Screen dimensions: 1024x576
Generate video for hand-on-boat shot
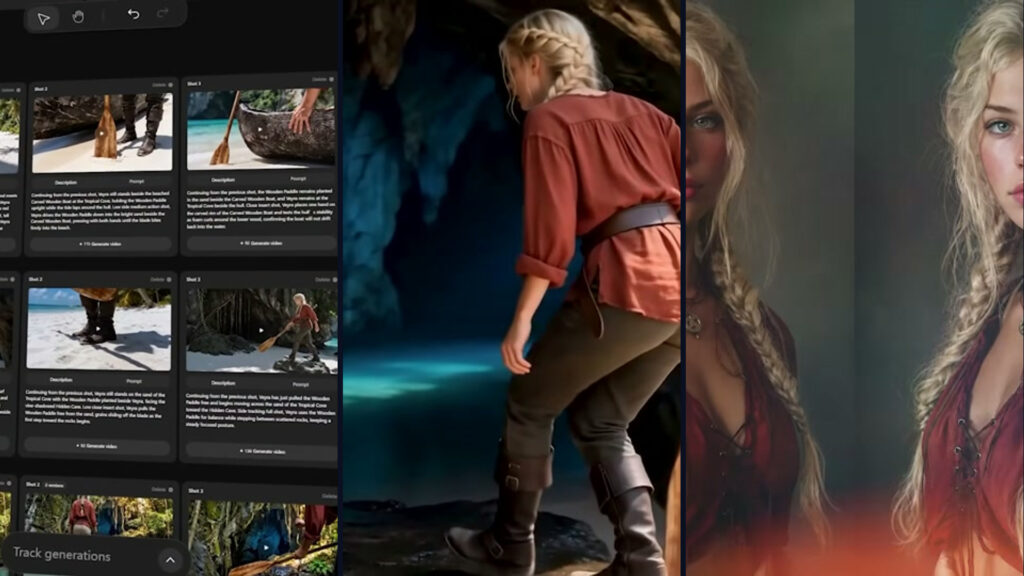261,243
